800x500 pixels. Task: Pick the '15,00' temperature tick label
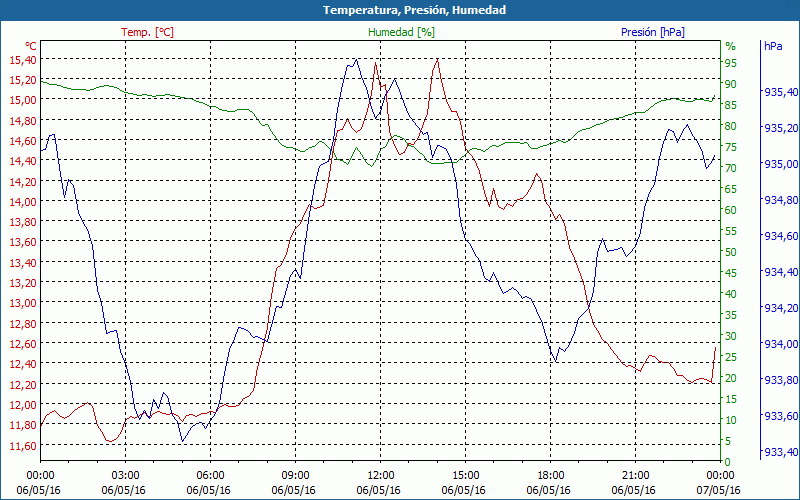[23, 100]
